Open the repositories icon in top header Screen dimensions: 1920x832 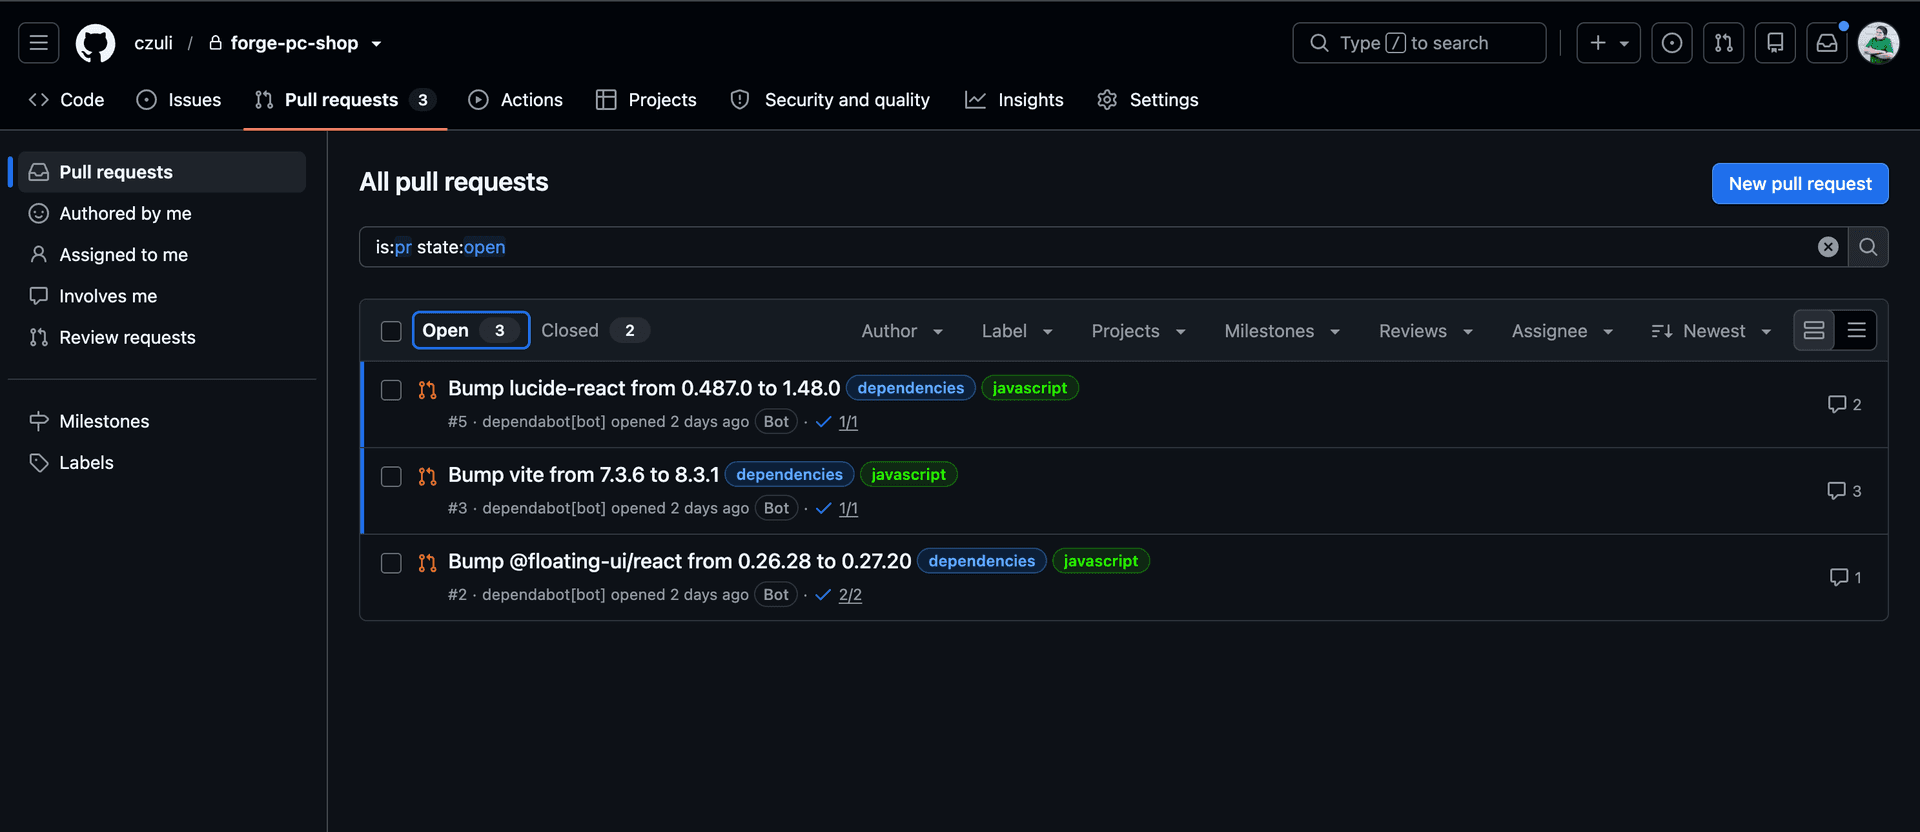pos(1775,43)
